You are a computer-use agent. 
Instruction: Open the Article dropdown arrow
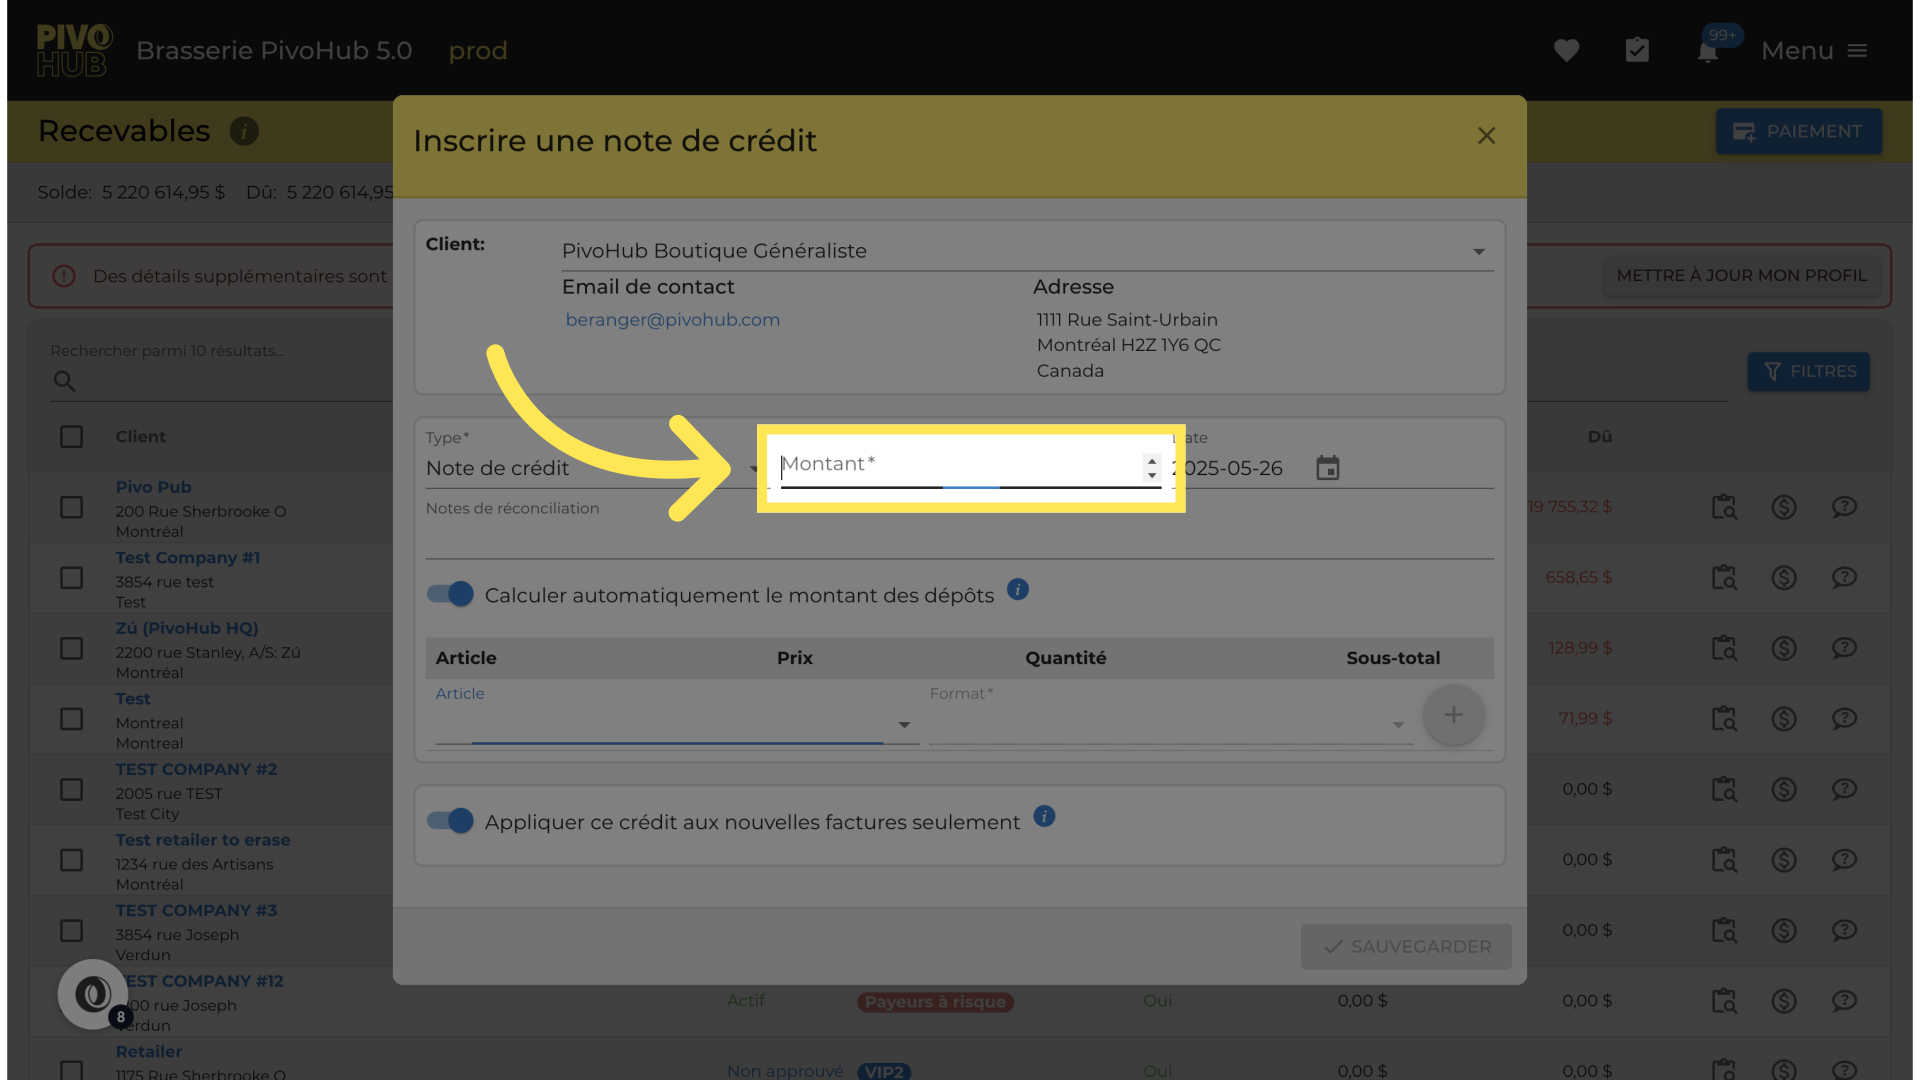point(904,725)
